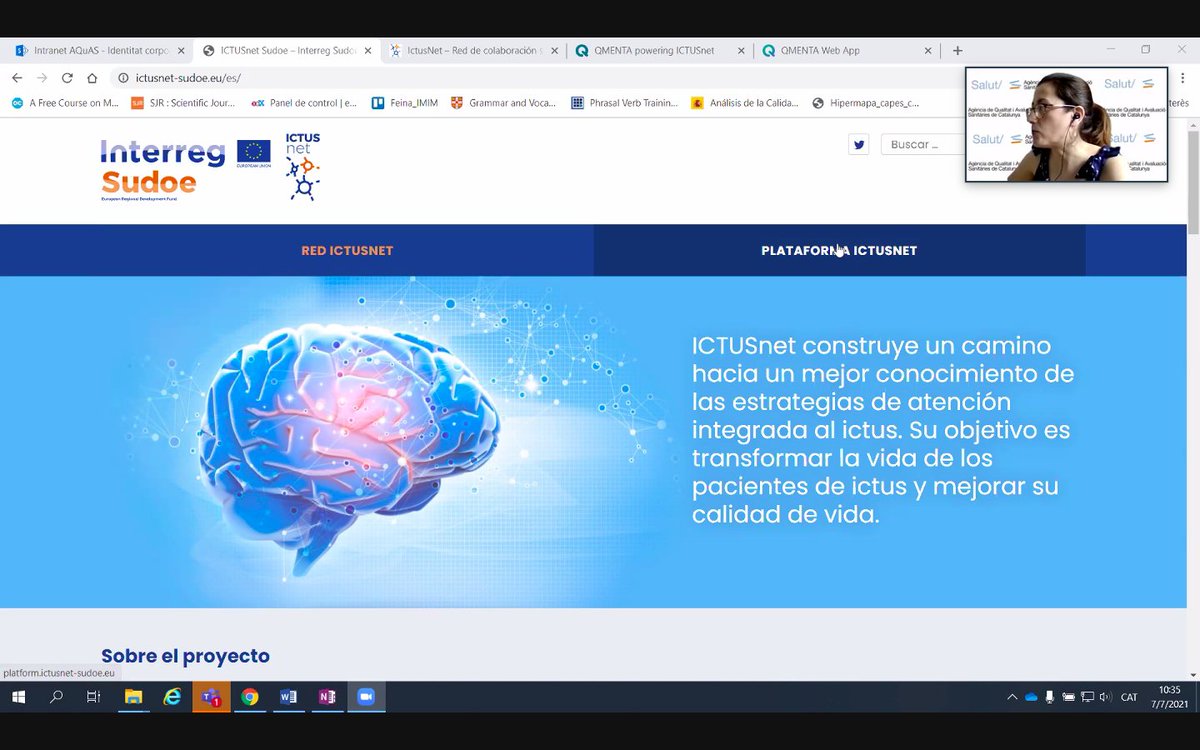Viewport: 1200px width, 750px height.
Task: Click the ICTUSnet logo
Action: [x=302, y=167]
